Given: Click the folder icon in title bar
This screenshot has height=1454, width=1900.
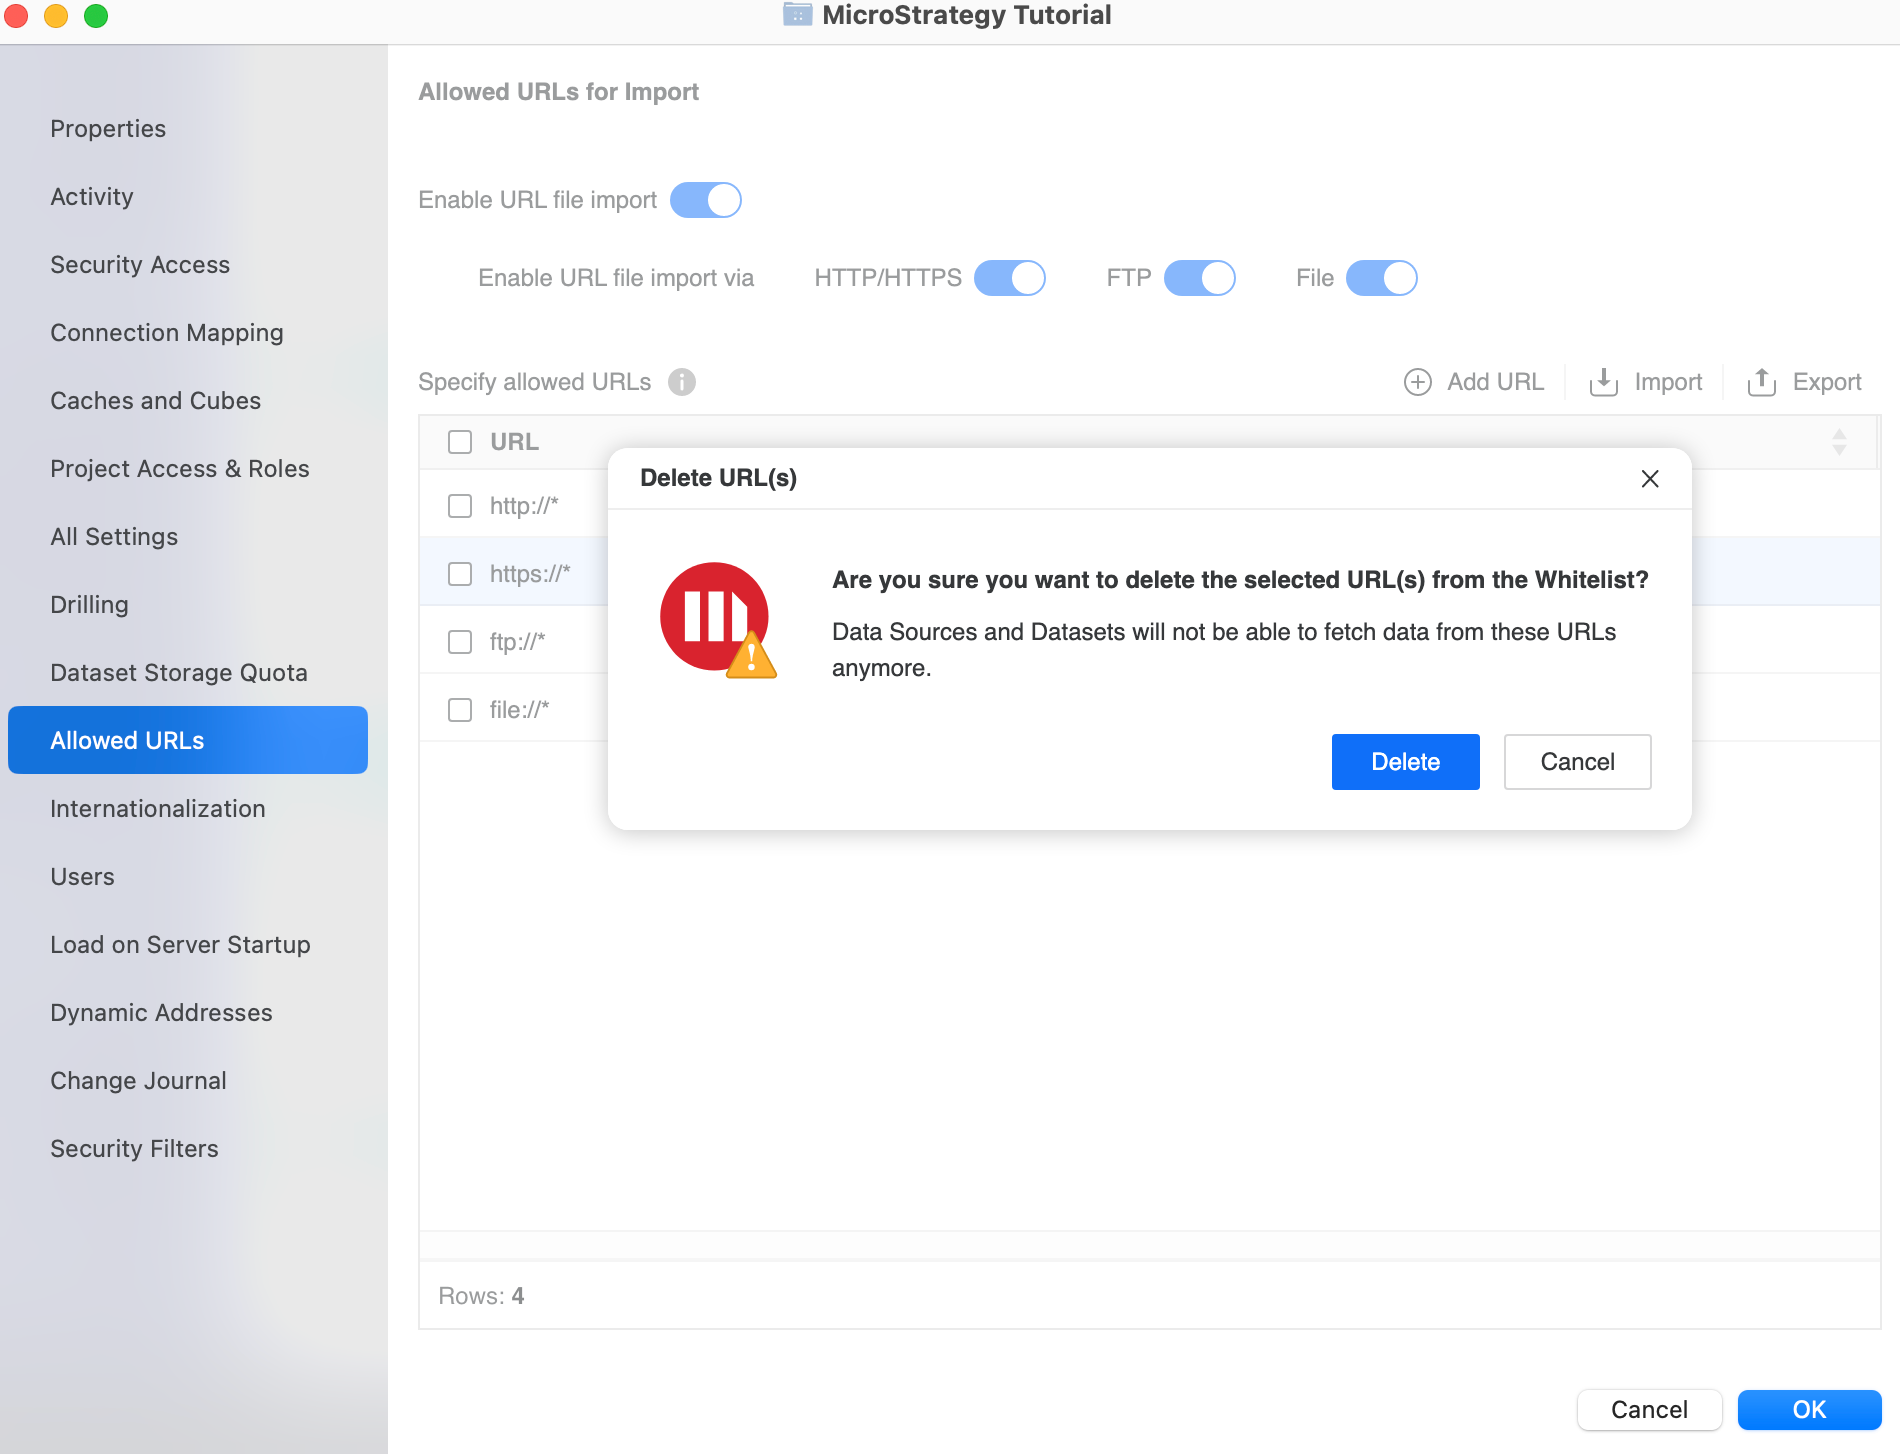Looking at the screenshot, I should click(797, 15).
